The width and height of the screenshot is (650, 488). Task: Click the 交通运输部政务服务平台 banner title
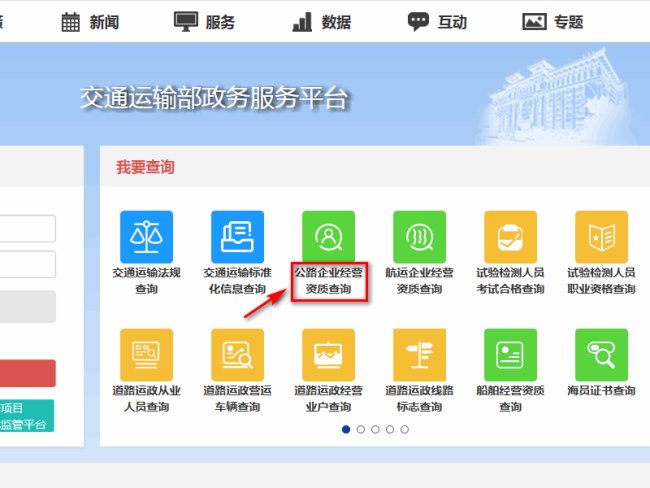tap(214, 98)
